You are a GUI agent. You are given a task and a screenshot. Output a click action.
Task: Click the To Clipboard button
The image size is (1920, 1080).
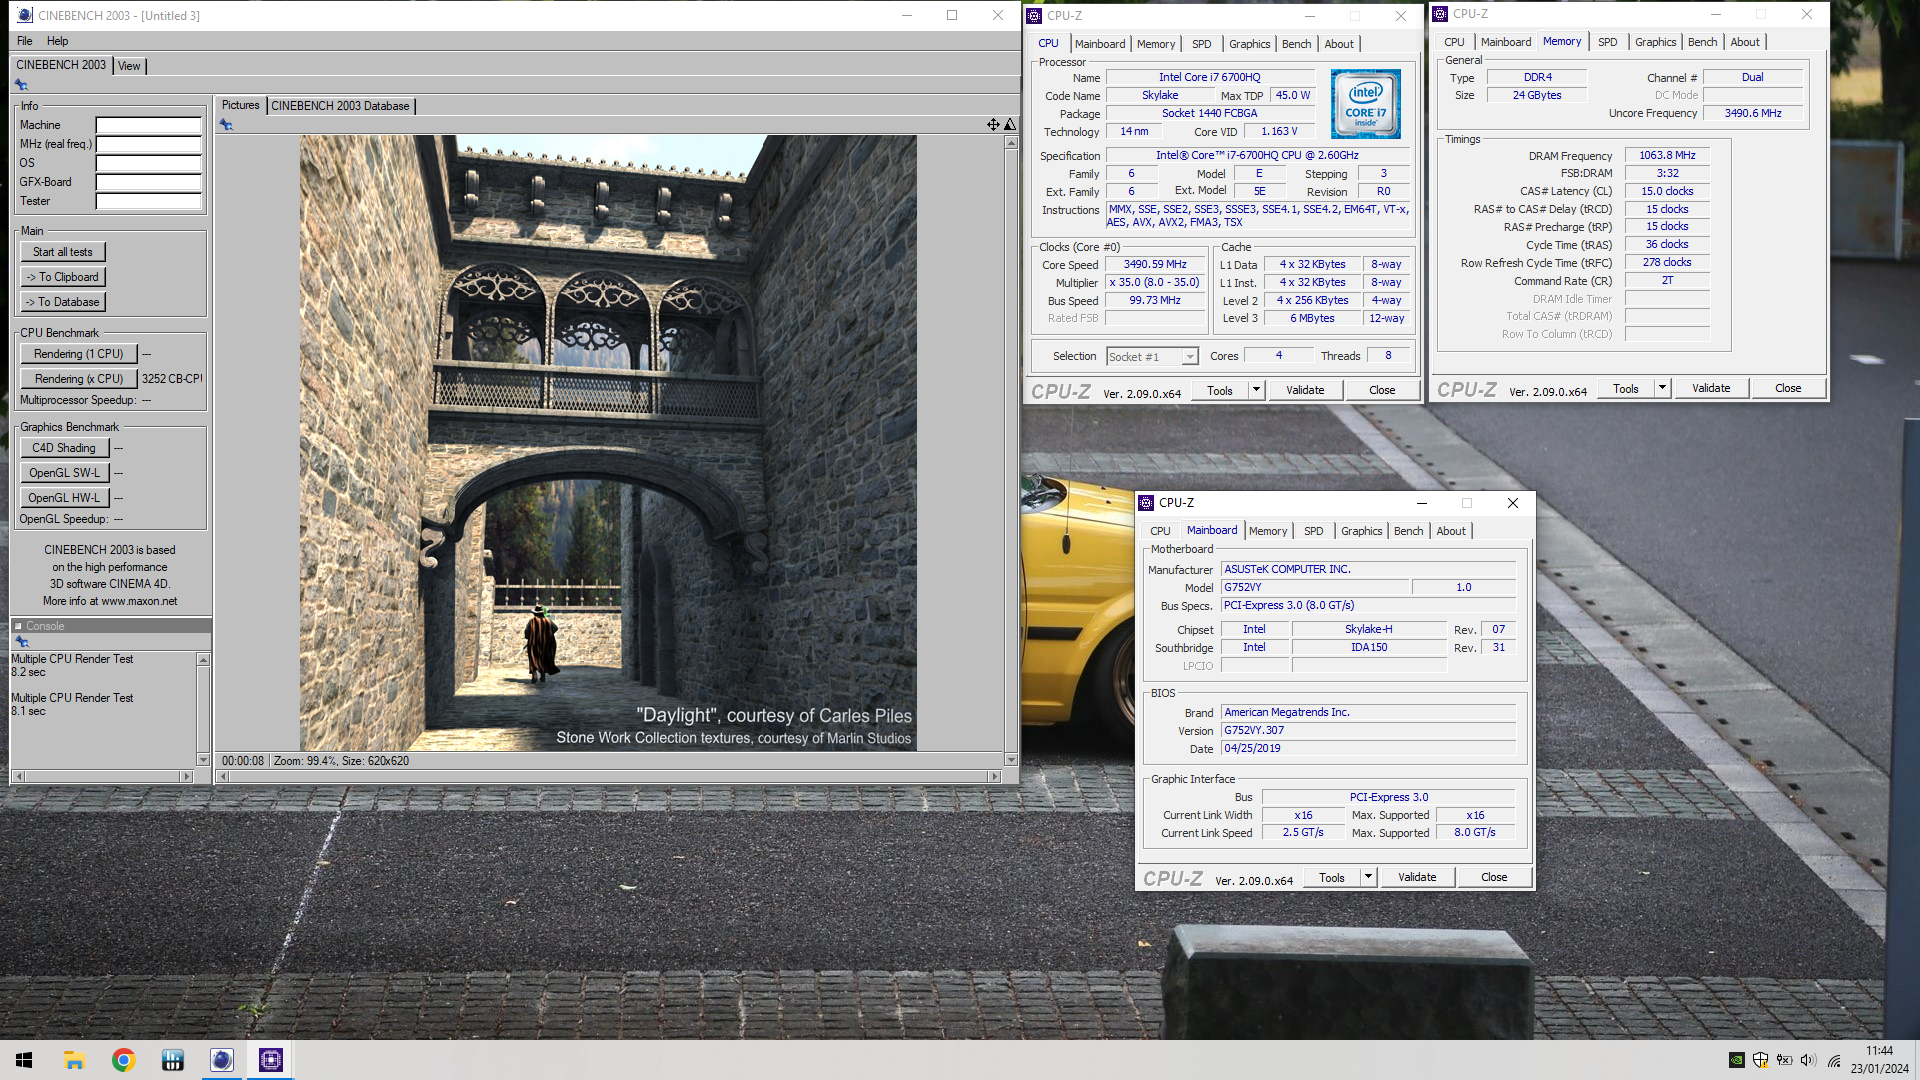[63, 277]
